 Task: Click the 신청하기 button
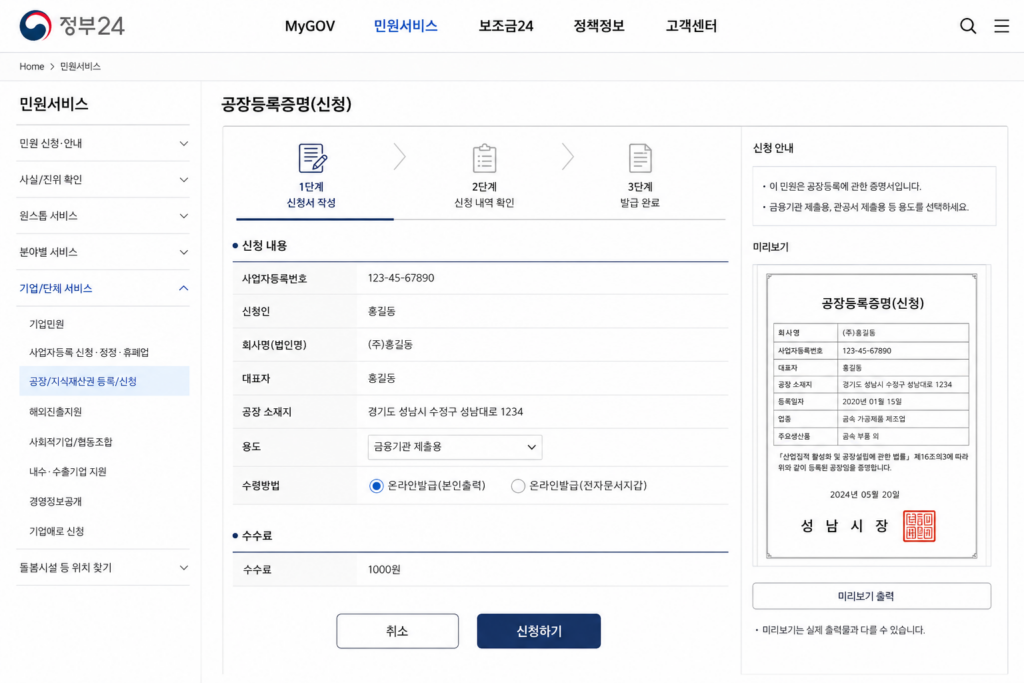[539, 631]
